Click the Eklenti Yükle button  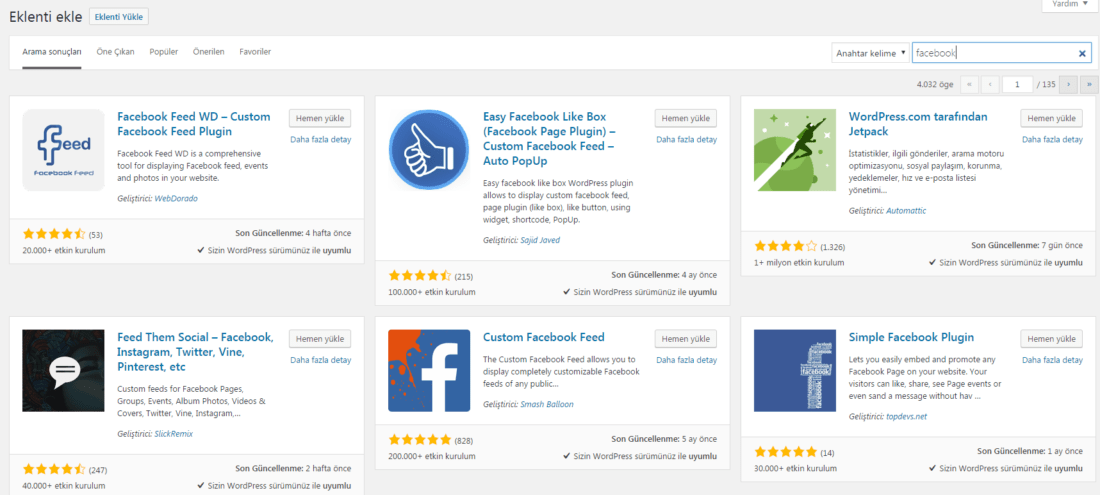pyautogui.click(x=119, y=16)
